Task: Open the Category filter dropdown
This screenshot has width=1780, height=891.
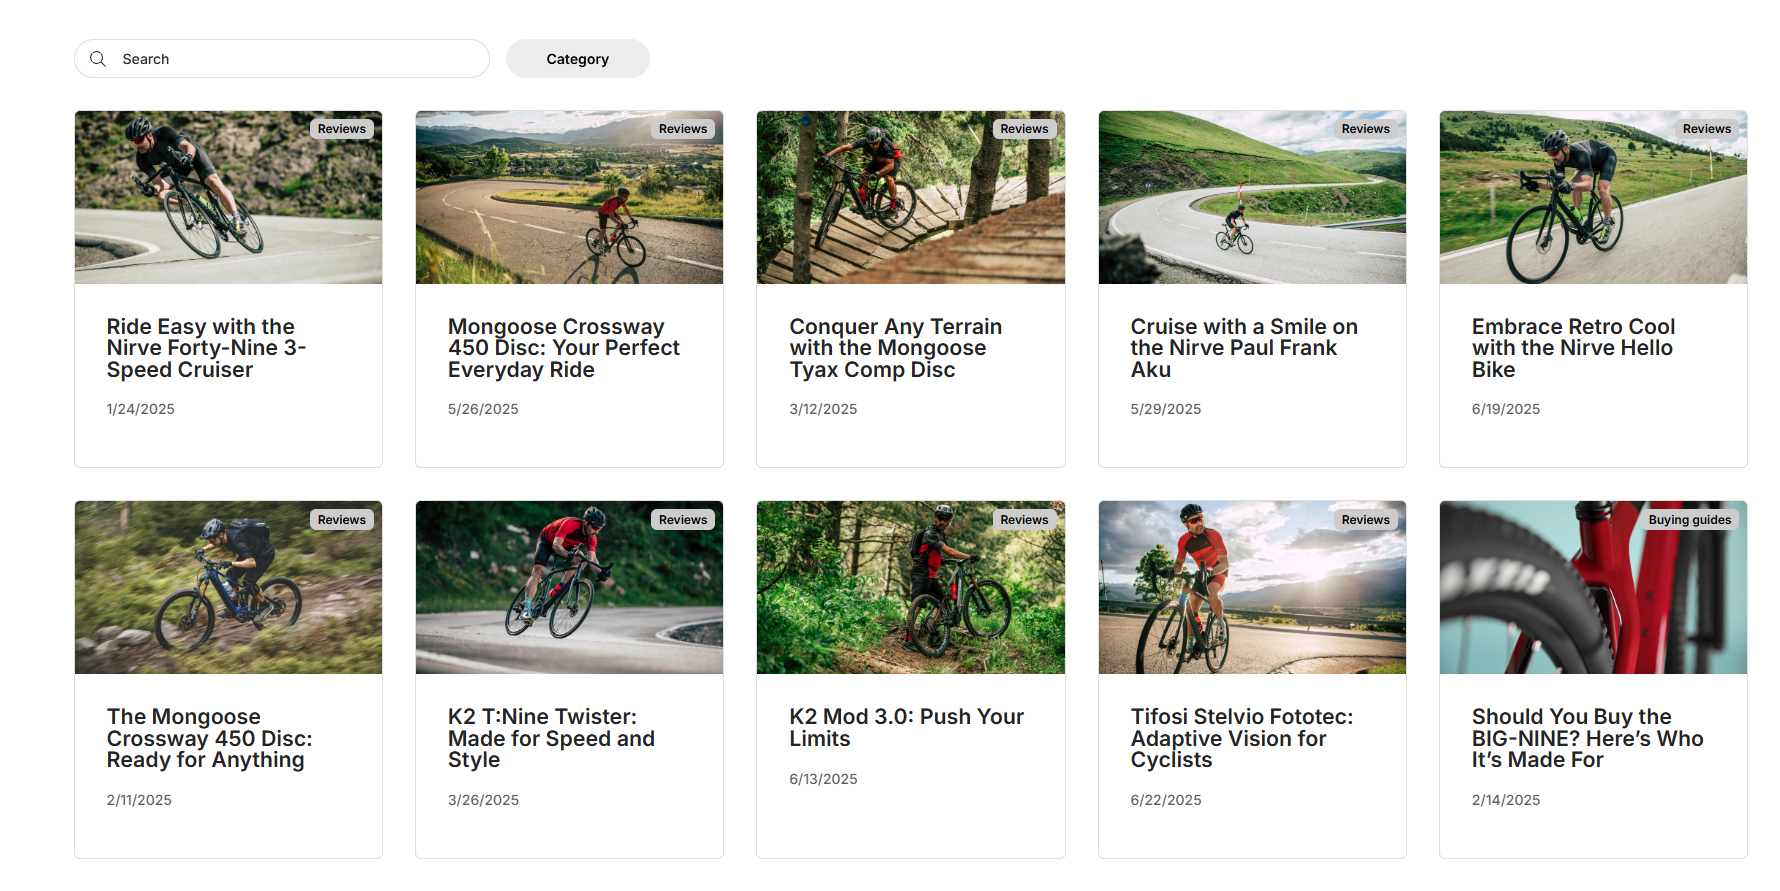Action: pos(578,59)
